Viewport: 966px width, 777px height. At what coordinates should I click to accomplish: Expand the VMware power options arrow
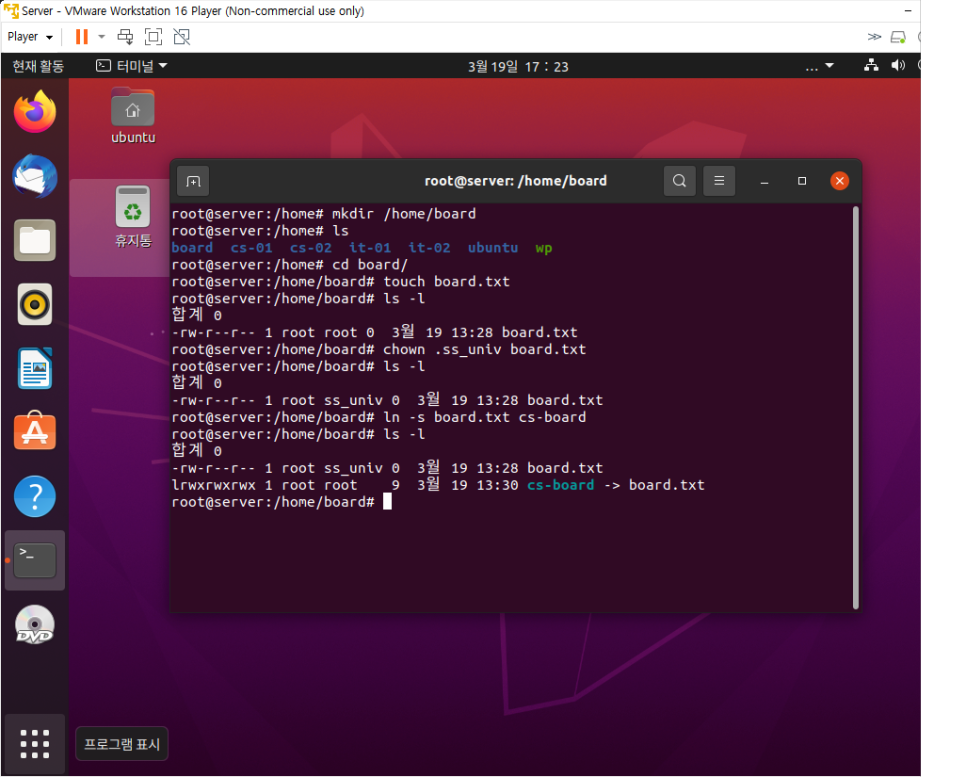[102, 37]
